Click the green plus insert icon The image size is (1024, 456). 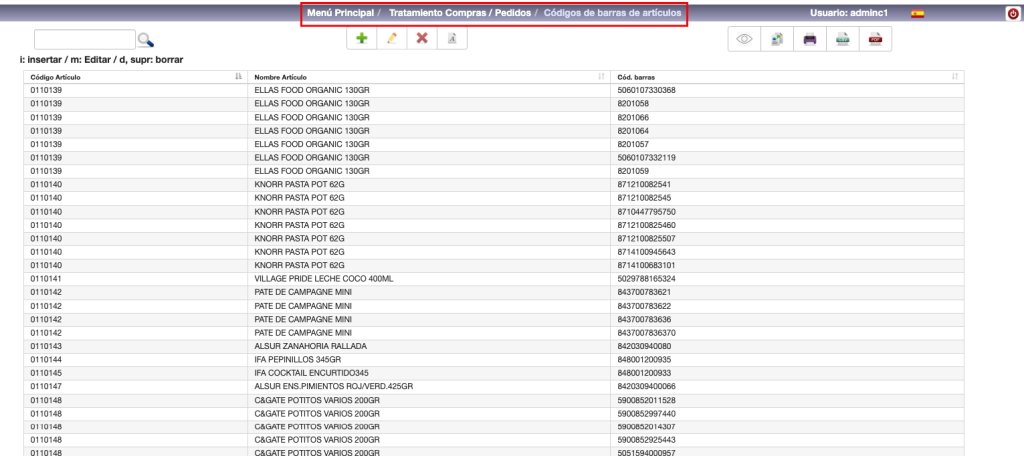(x=361, y=38)
